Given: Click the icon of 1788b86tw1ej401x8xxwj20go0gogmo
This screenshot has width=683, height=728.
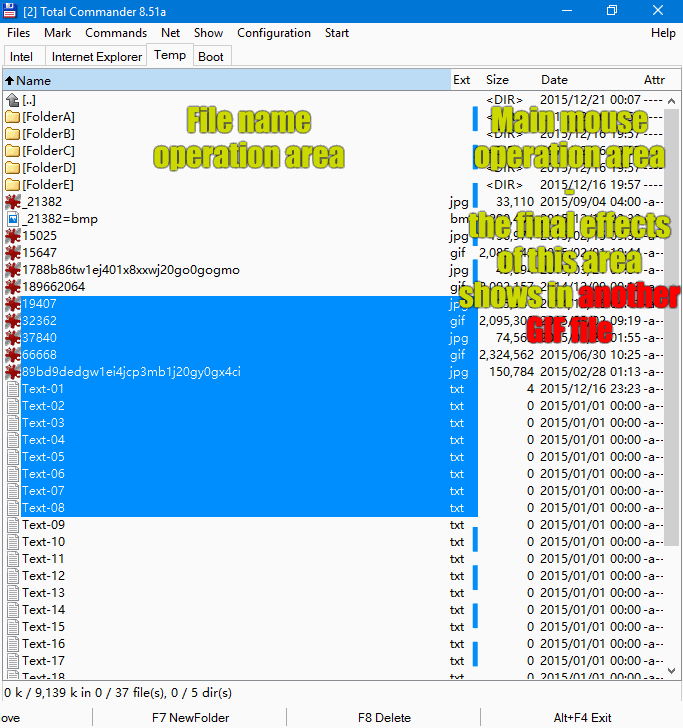Looking at the screenshot, I should coord(13,270).
